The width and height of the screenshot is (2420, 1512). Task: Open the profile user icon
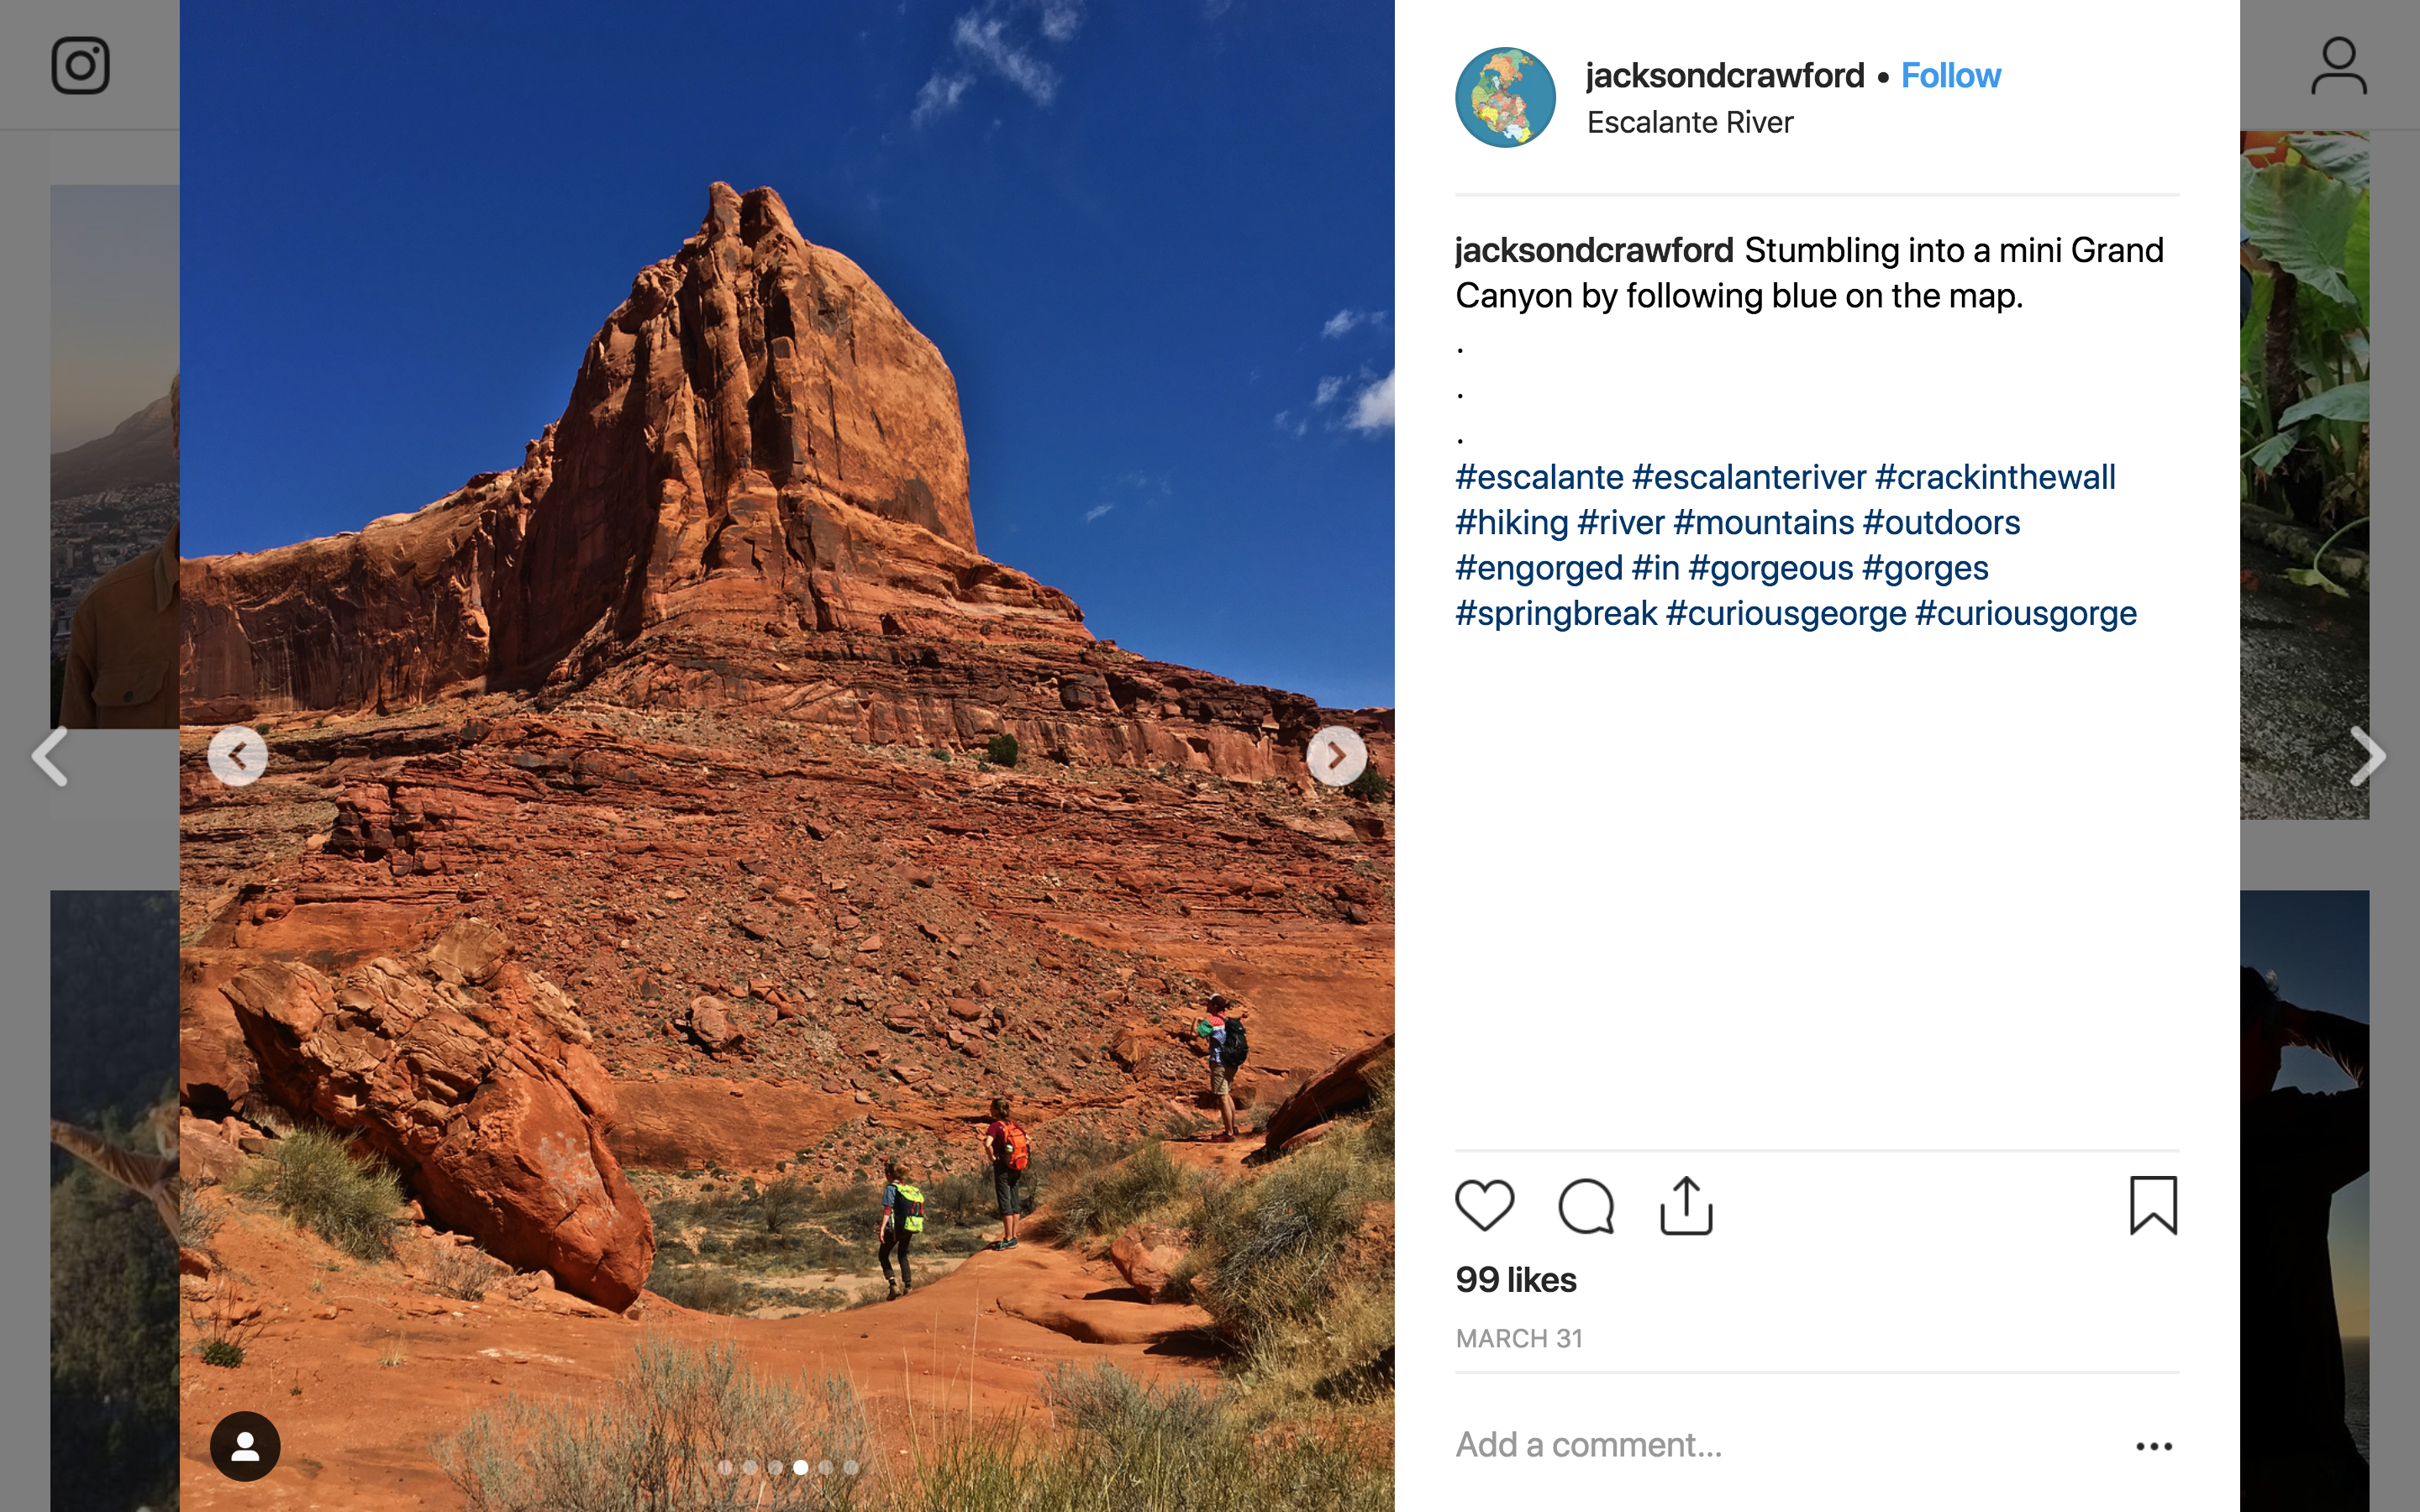click(2338, 66)
